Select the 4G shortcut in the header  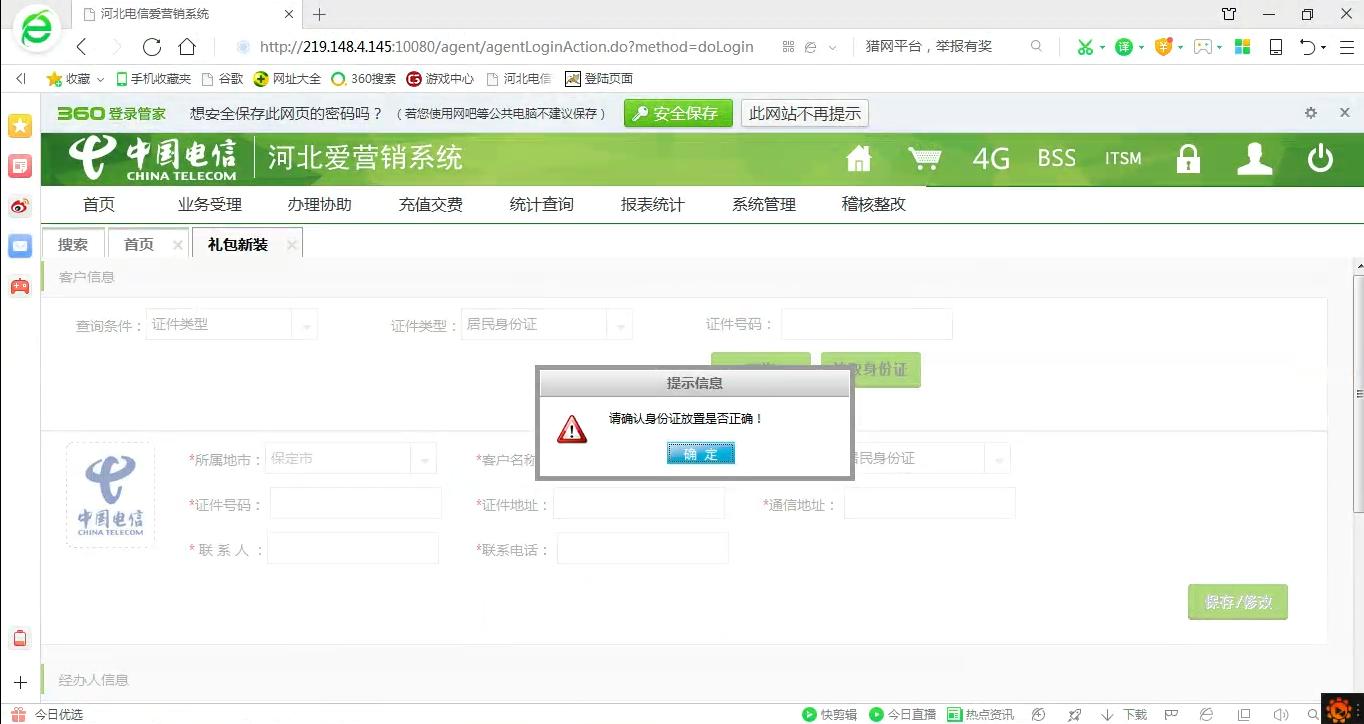pos(990,158)
